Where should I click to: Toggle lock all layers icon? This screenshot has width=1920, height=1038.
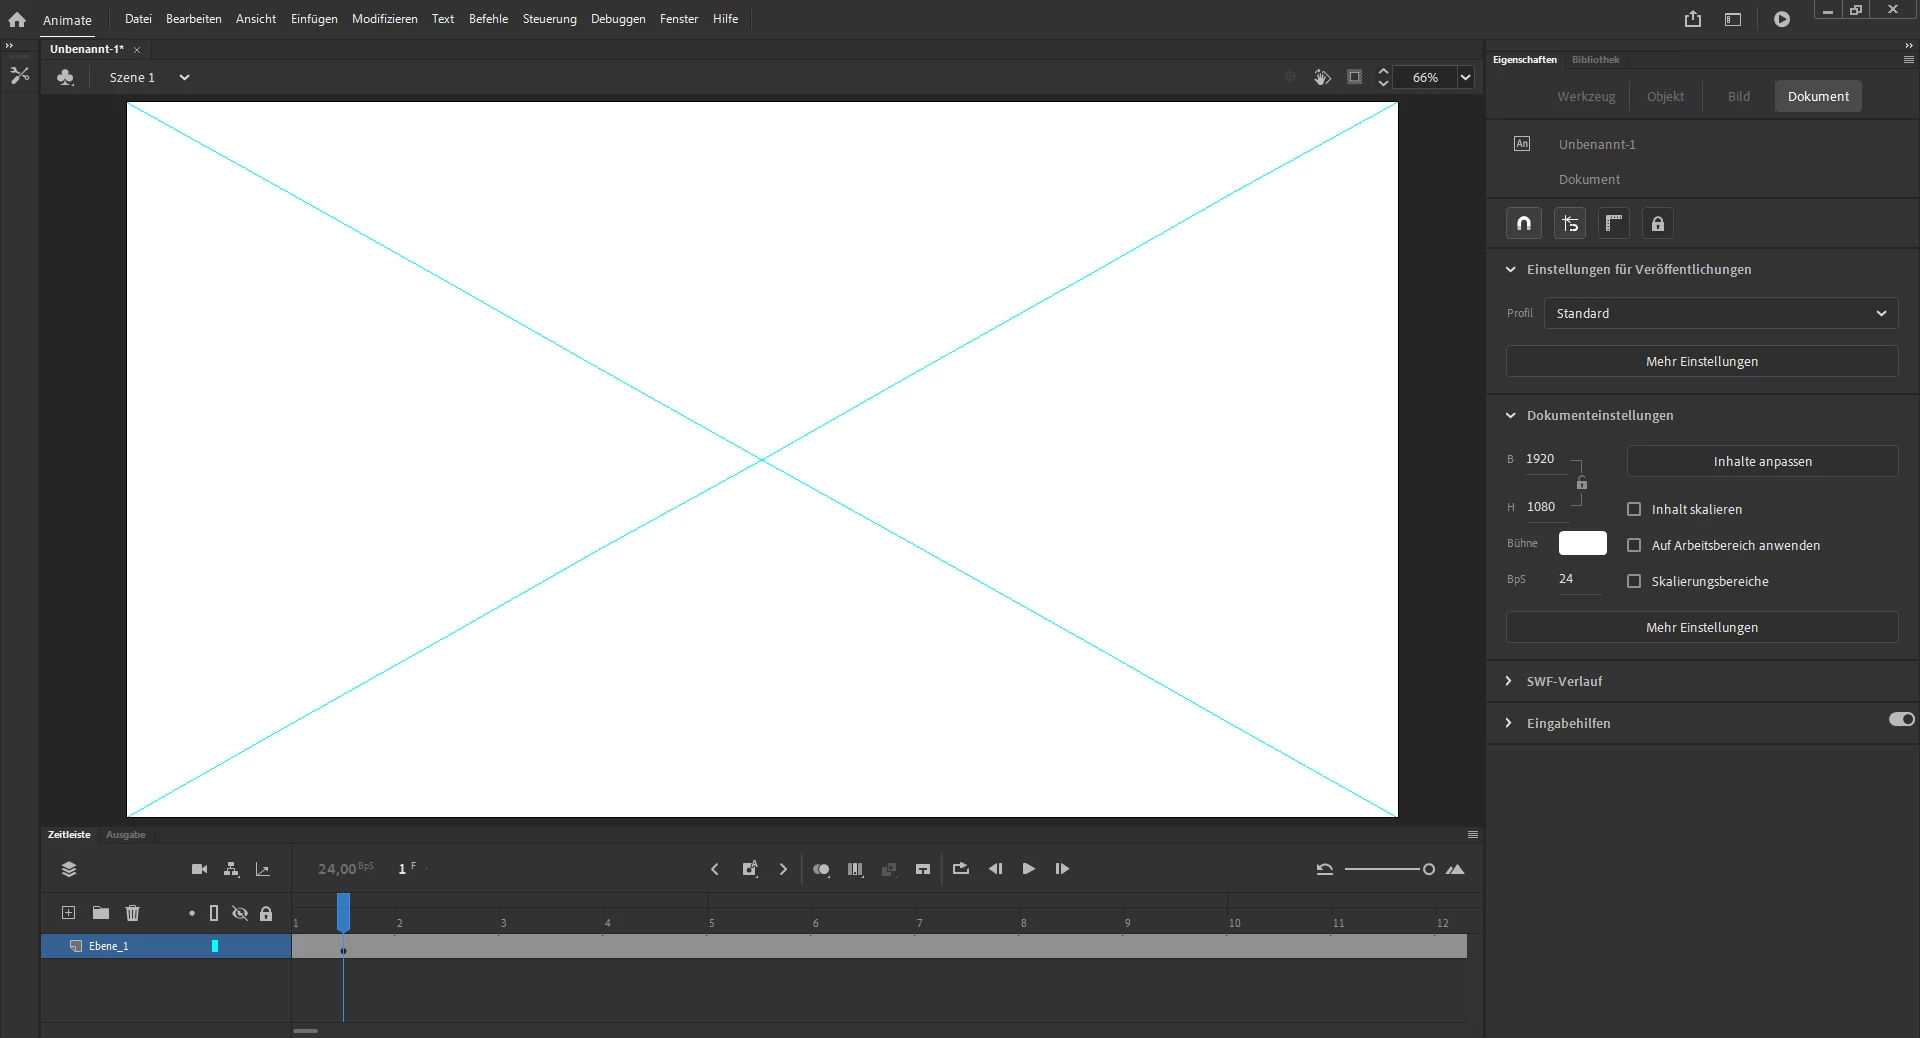pos(266,913)
